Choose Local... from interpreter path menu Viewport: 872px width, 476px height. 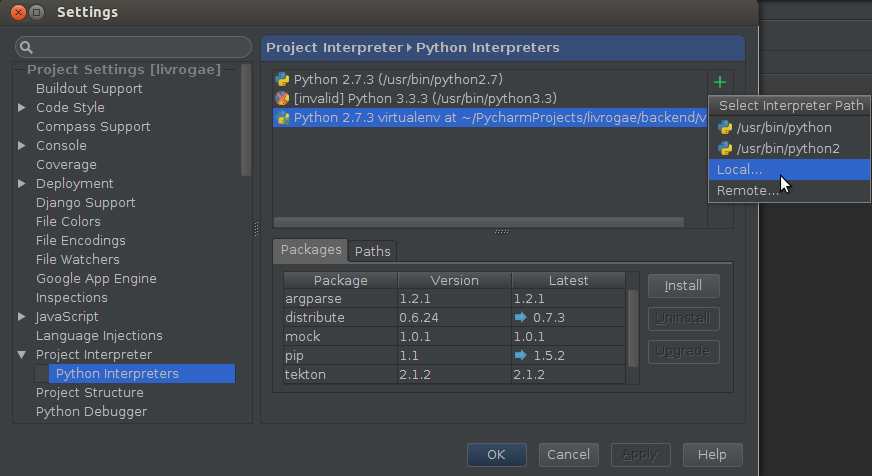[x=789, y=170]
